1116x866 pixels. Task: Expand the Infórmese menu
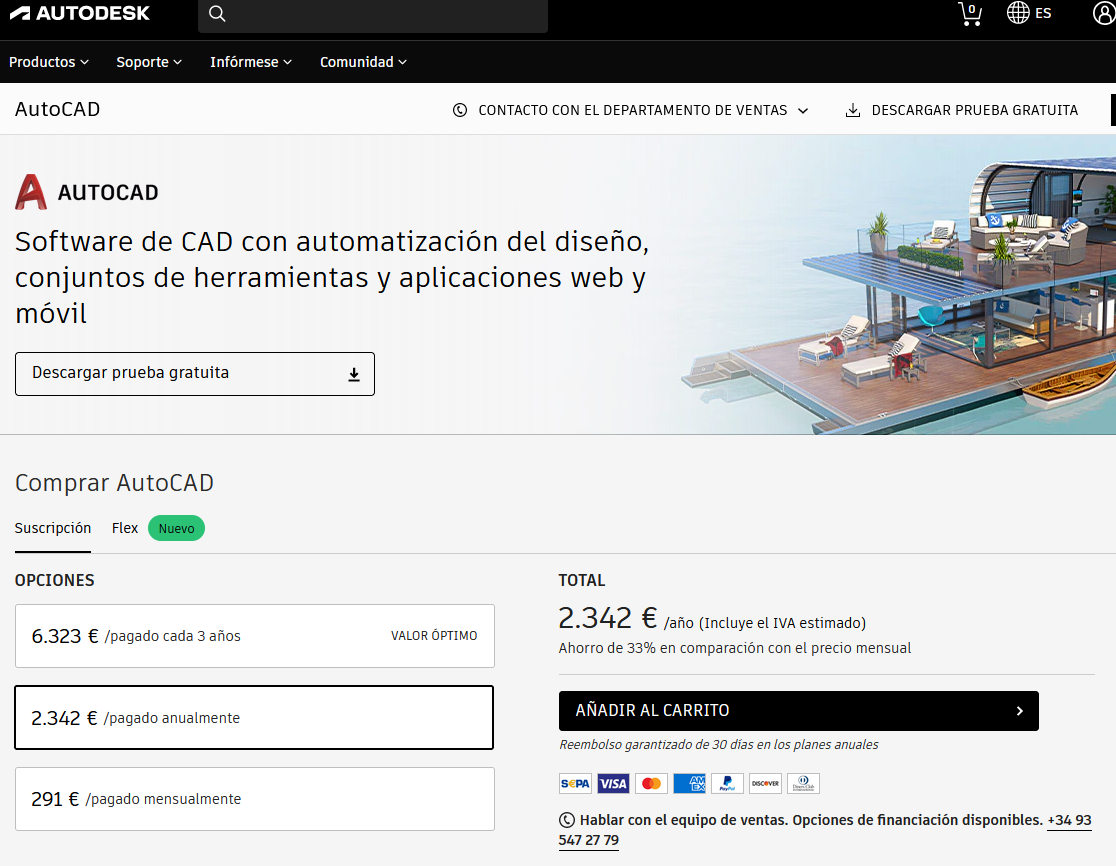click(x=251, y=62)
